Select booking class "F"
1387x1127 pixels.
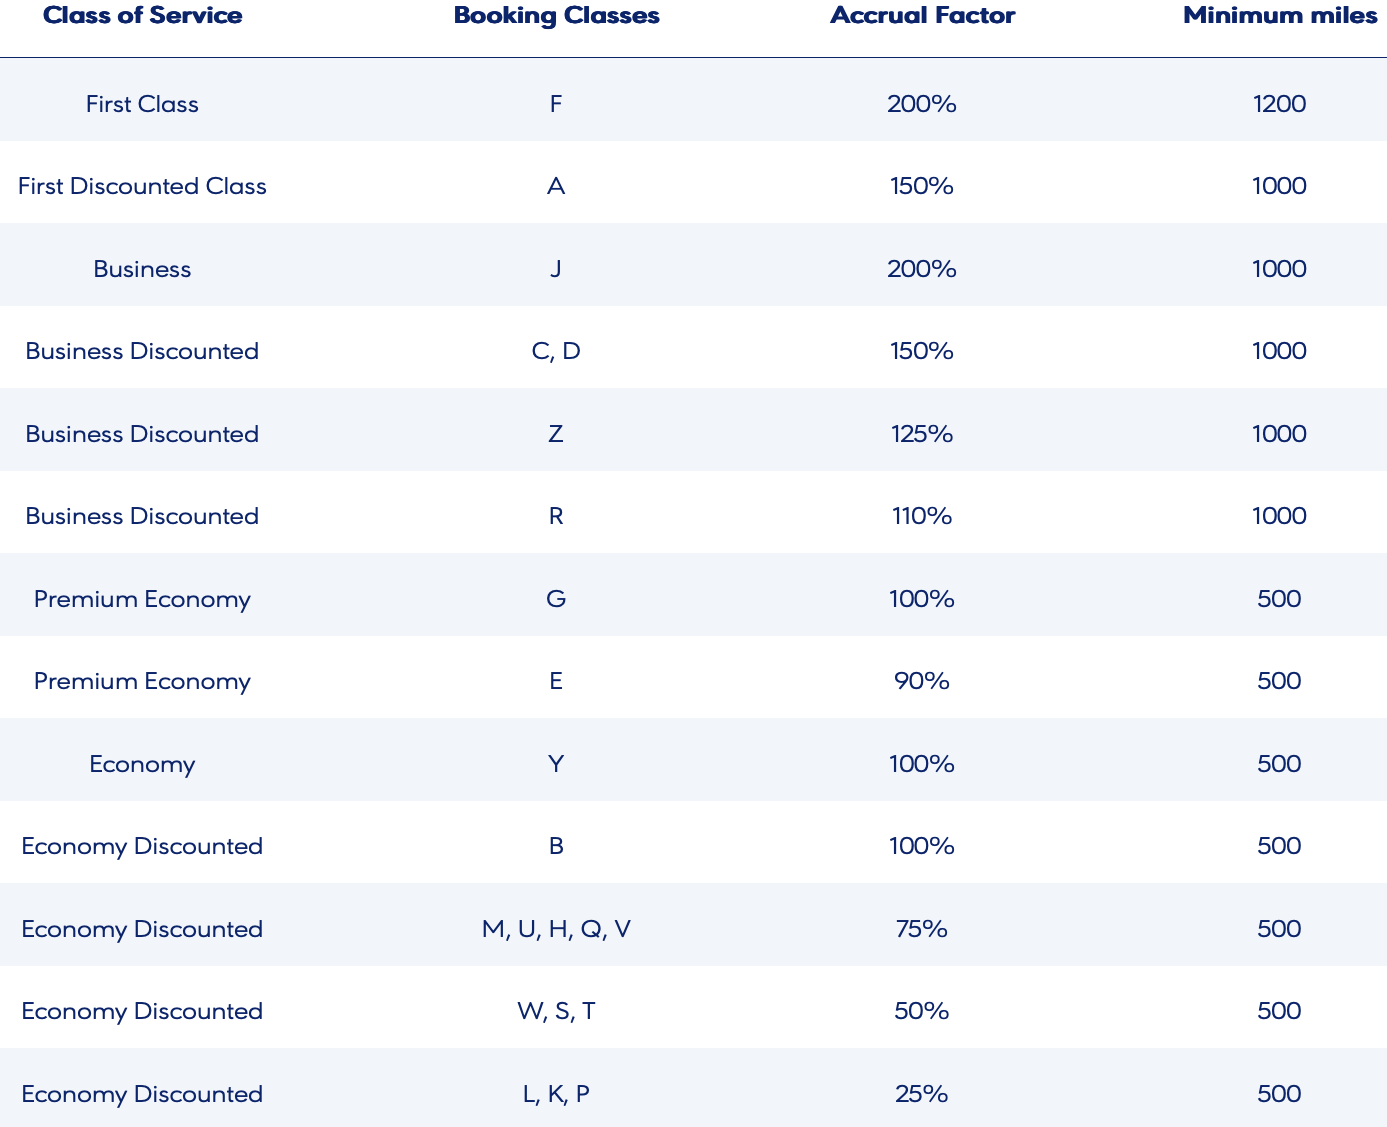click(x=556, y=104)
